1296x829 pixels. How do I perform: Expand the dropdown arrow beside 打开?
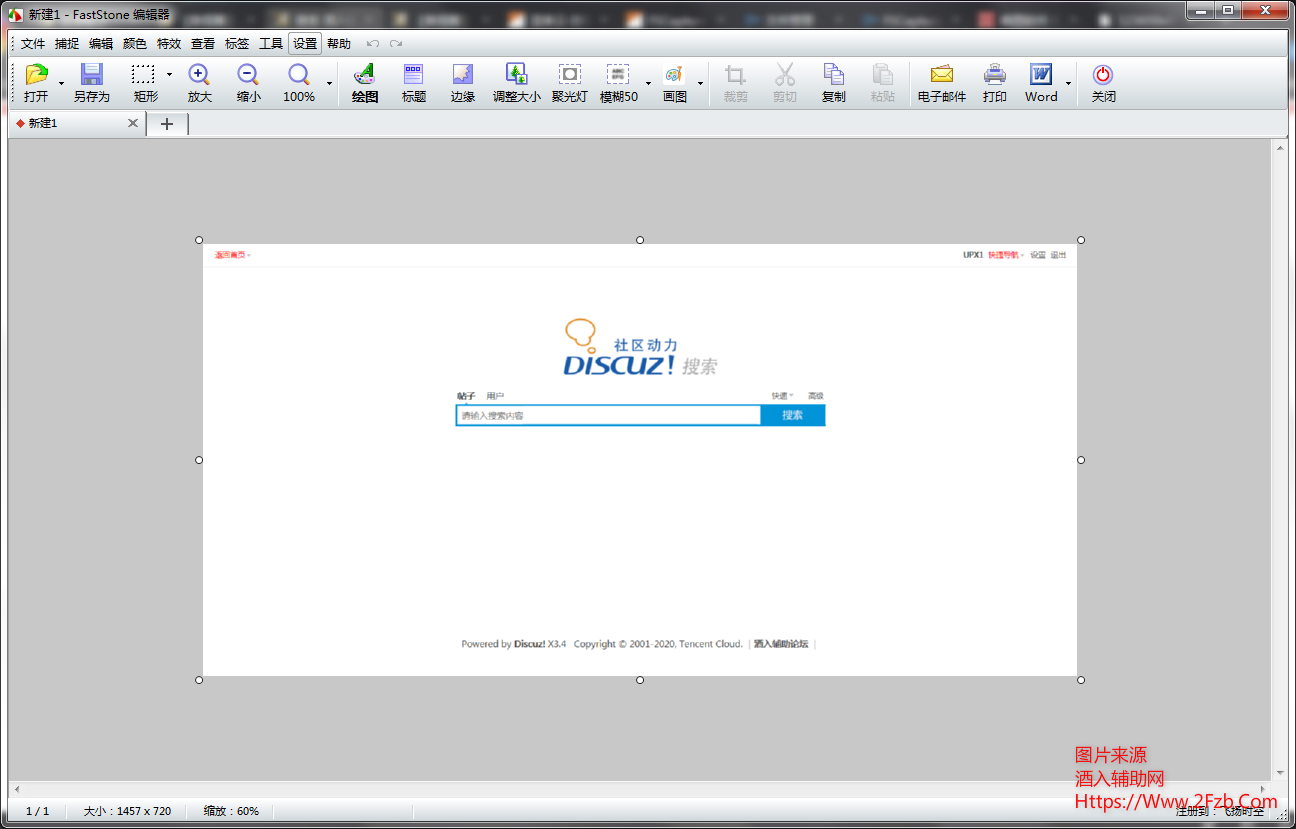(x=61, y=83)
